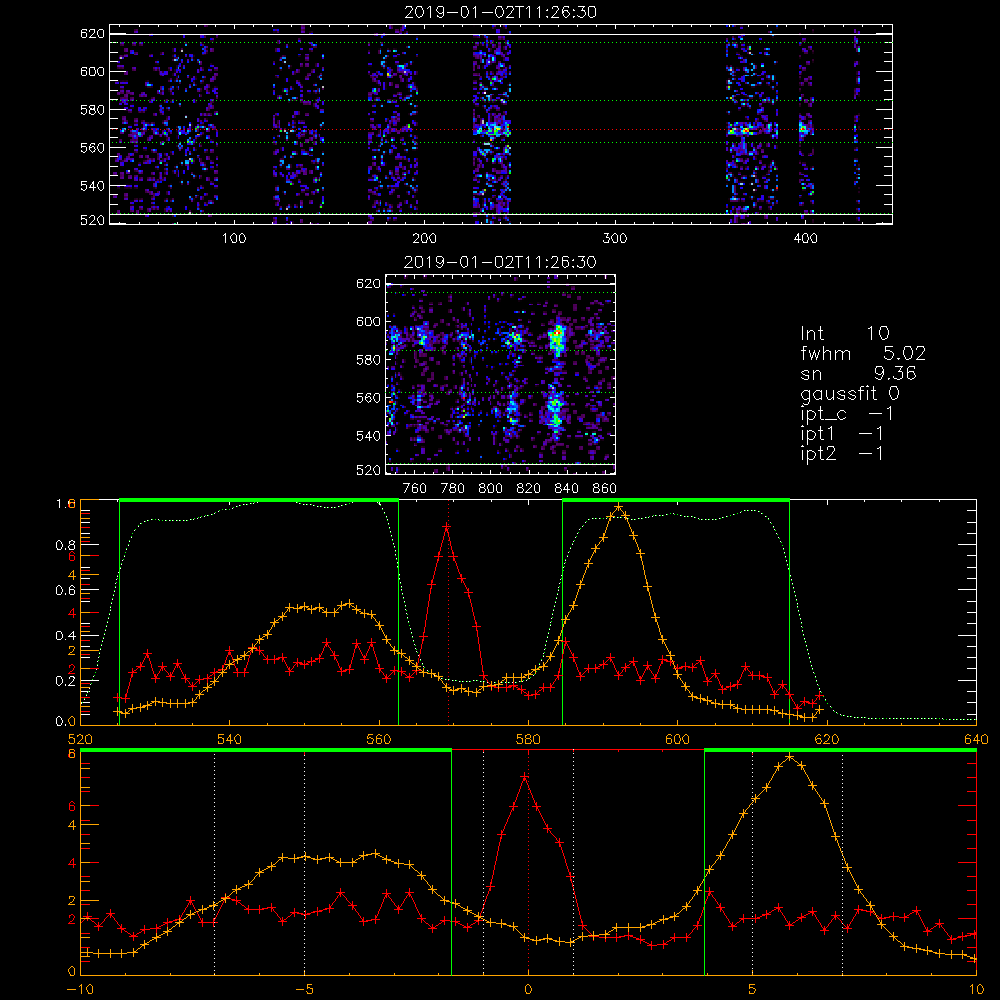
Task: Click the -10 x-axis label of bottom plot
Action: 80,990
